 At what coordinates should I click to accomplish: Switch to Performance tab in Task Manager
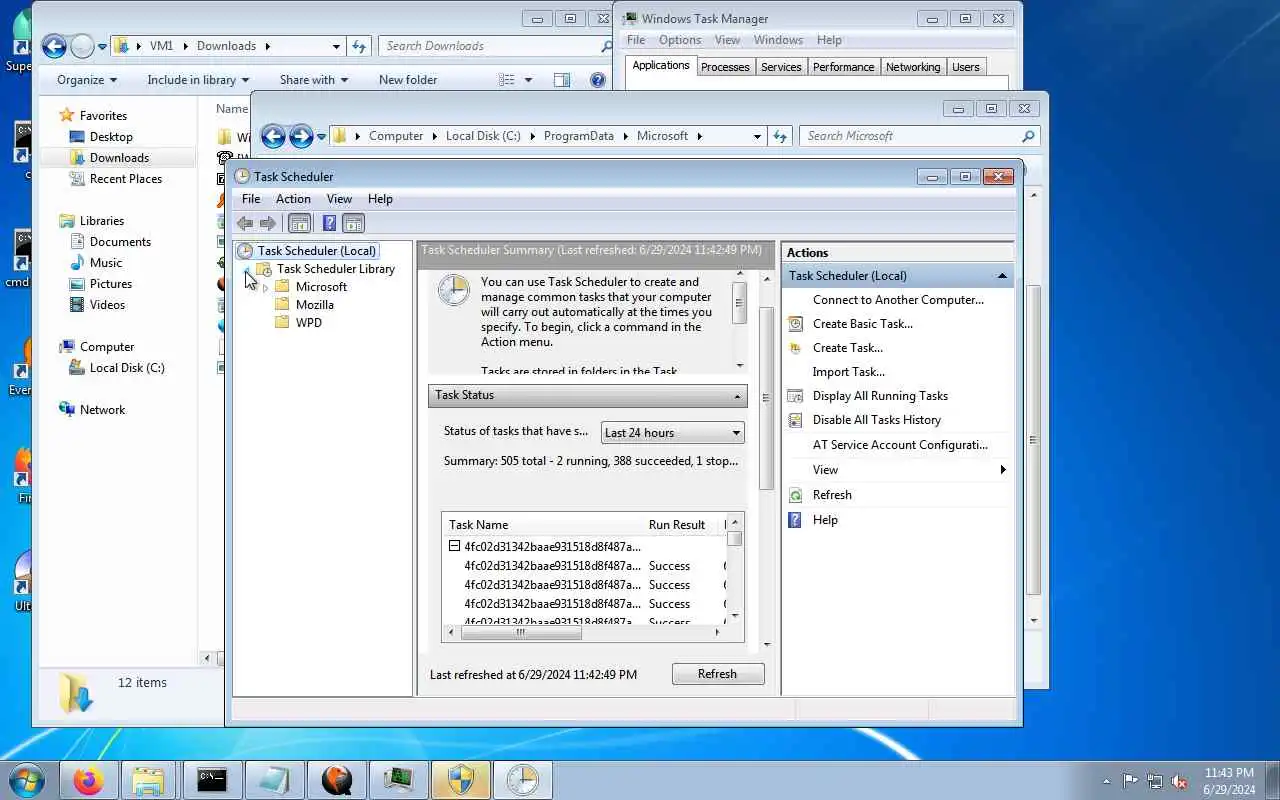843,67
